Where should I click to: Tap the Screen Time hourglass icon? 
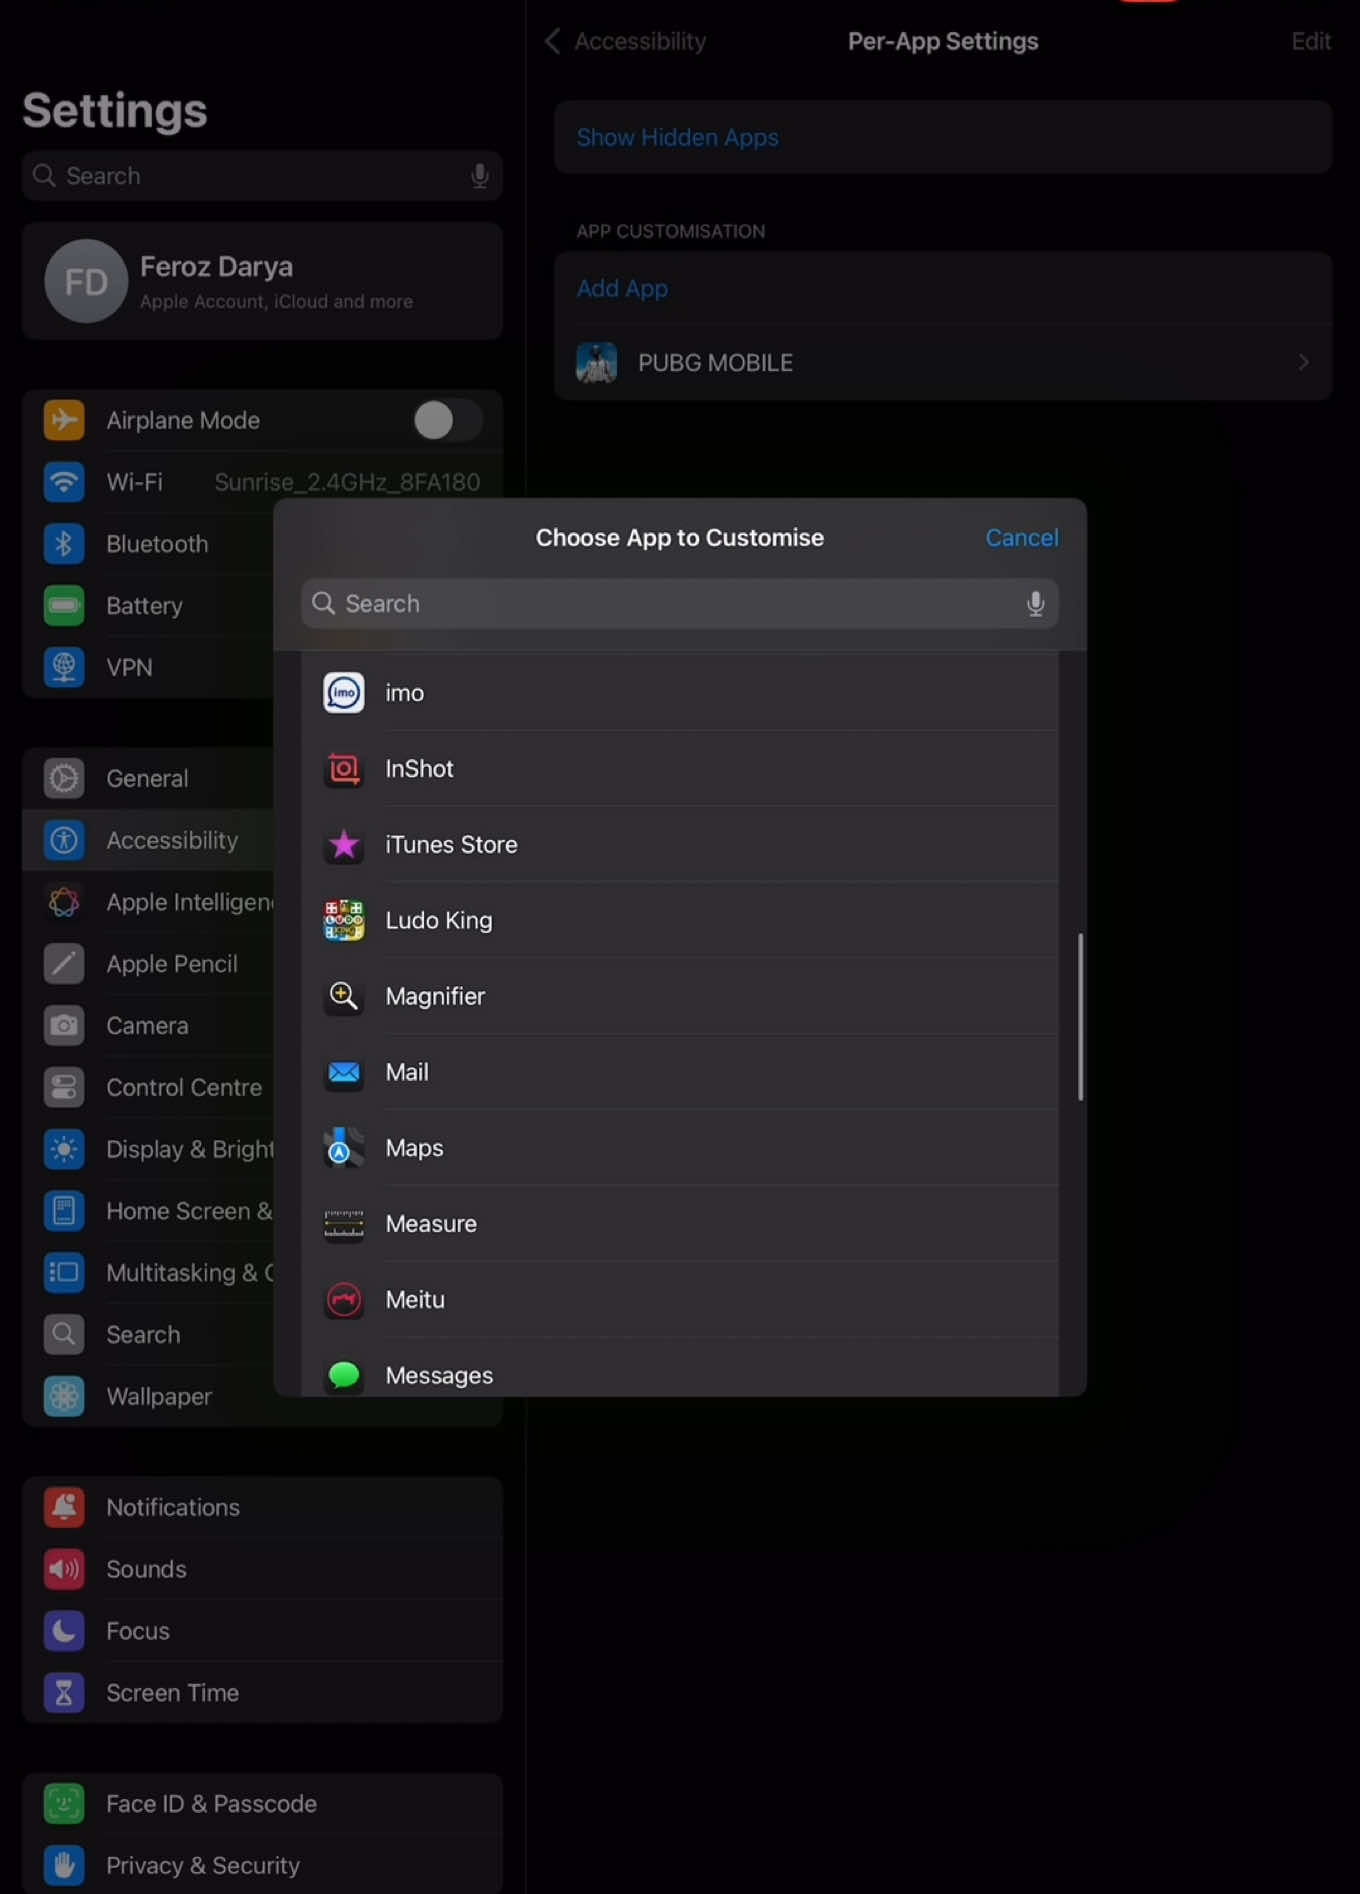pyautogui.click(x=64, y=1693)
